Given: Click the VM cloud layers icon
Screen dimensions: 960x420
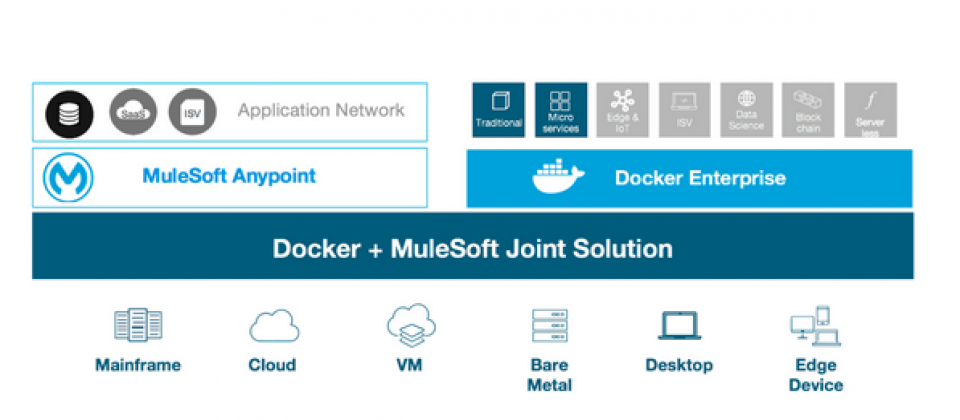Looking at the screenshot, I should [411, 324].
